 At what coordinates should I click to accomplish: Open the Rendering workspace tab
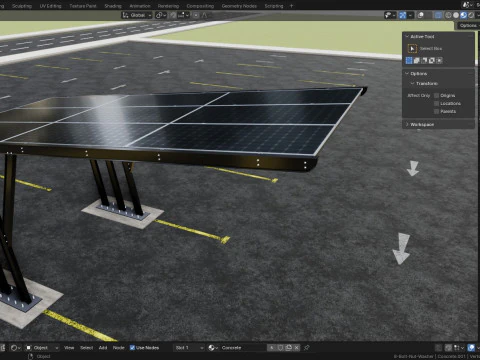(x=168, y=6)
